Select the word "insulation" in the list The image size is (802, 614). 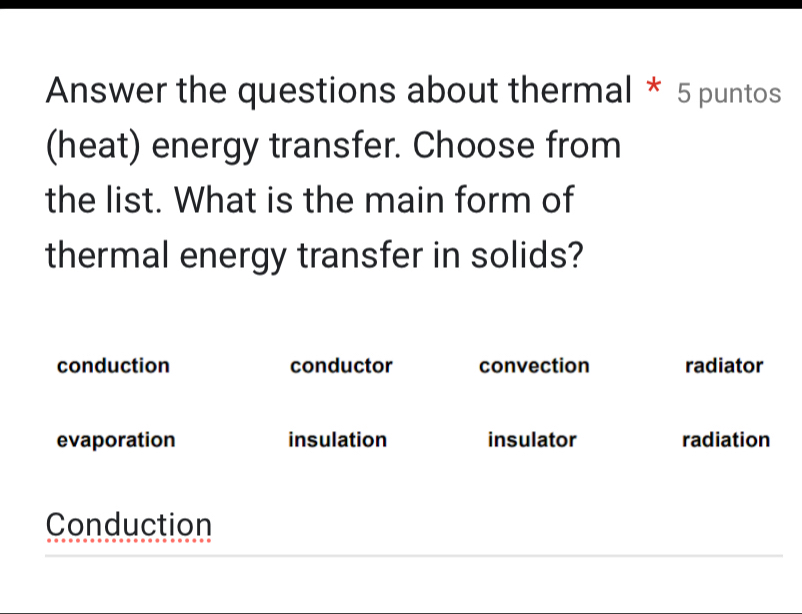click(337, 440)
